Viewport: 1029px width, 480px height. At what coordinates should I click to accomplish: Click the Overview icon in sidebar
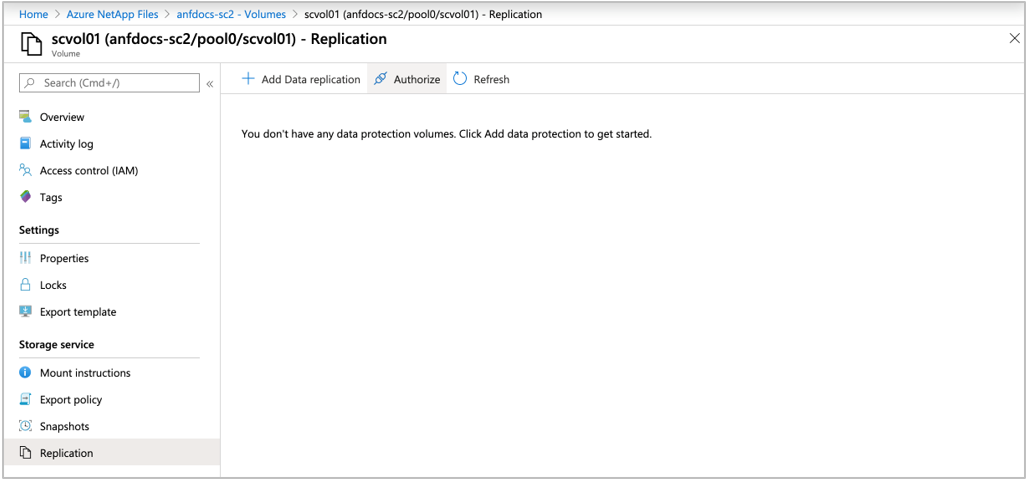point(26,117)
